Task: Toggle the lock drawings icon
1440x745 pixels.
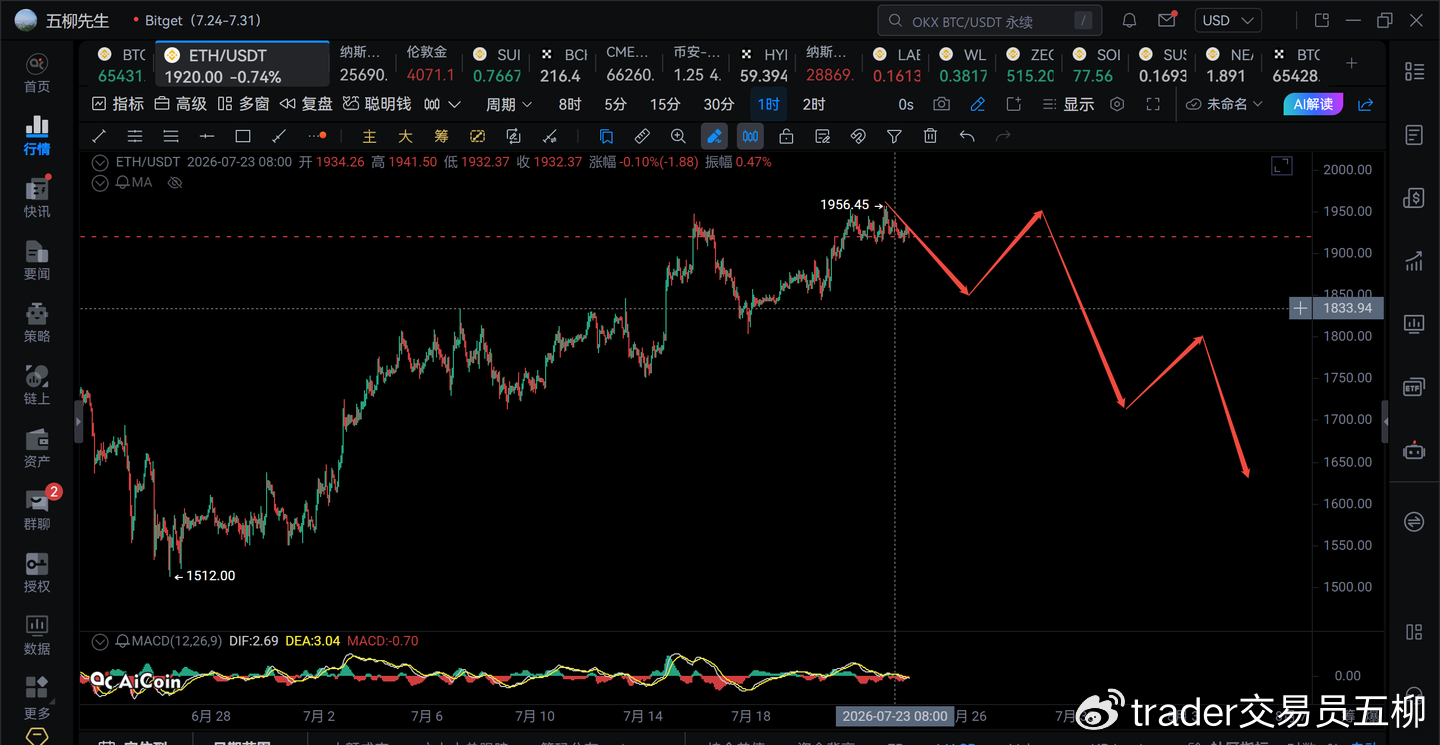Action: [786, 136]
